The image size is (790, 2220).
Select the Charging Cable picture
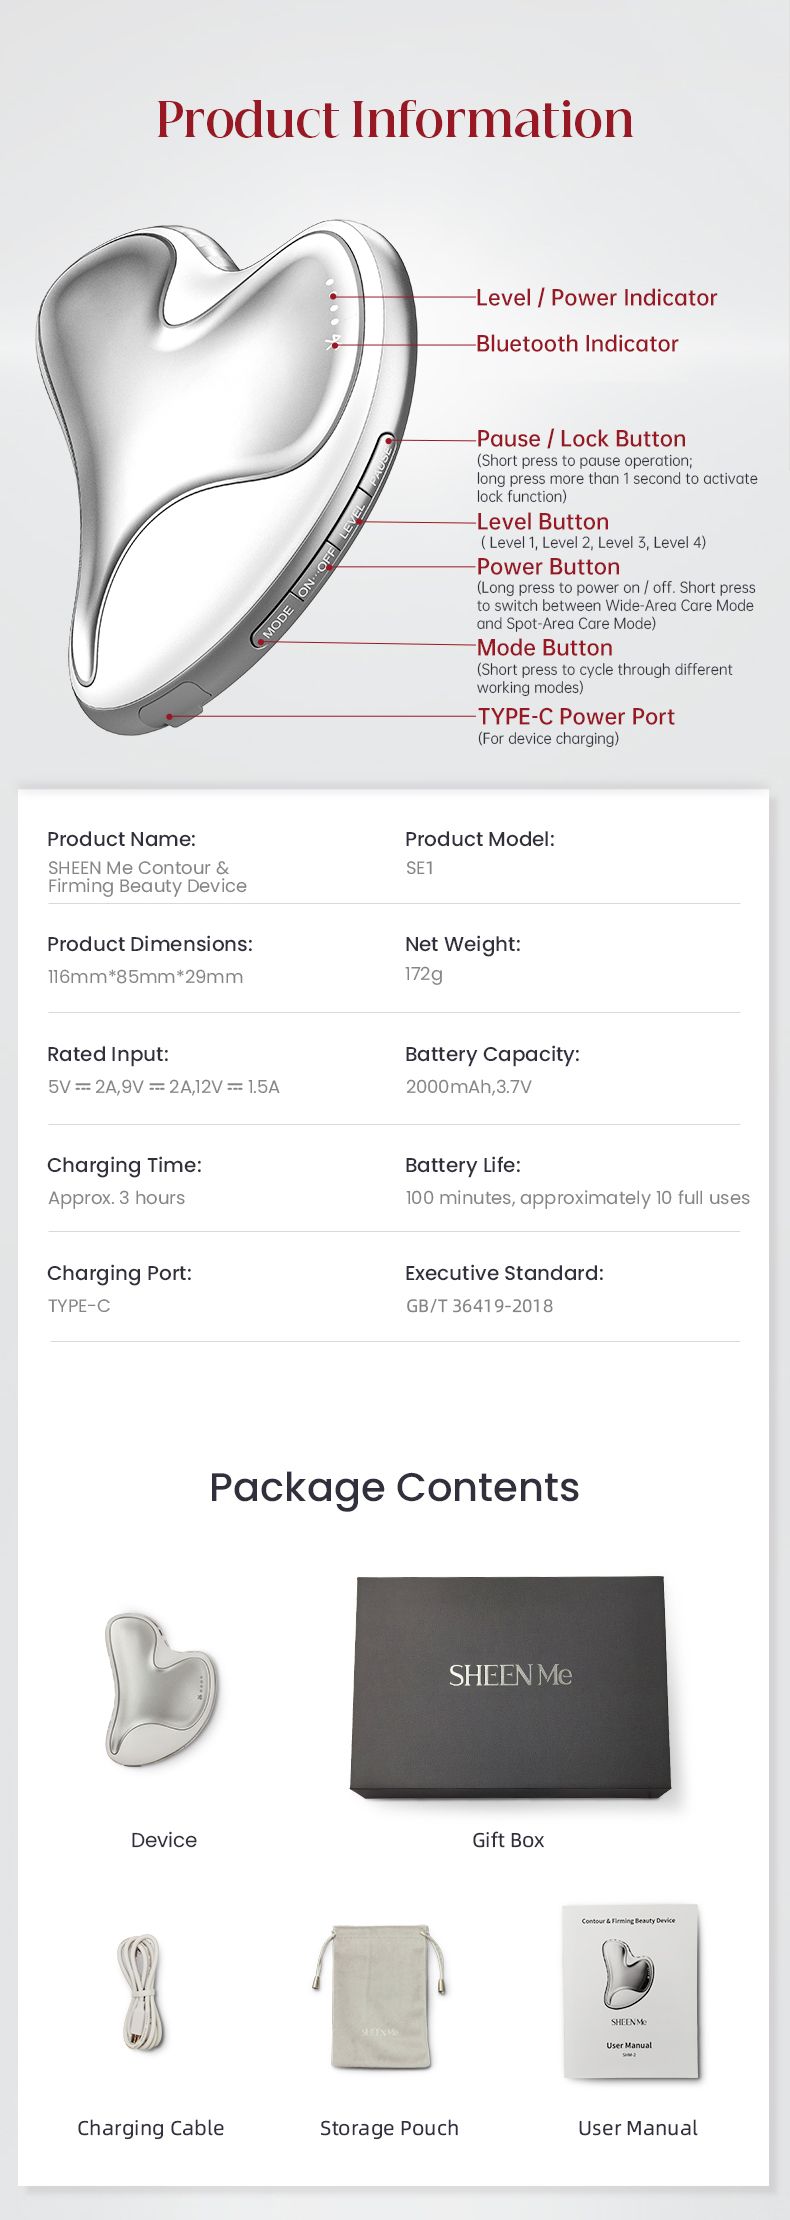(142, 1993)
